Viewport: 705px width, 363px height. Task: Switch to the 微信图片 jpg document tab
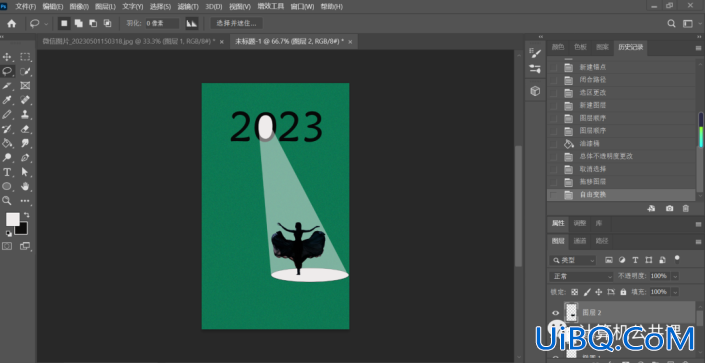(x=129, y=41)
